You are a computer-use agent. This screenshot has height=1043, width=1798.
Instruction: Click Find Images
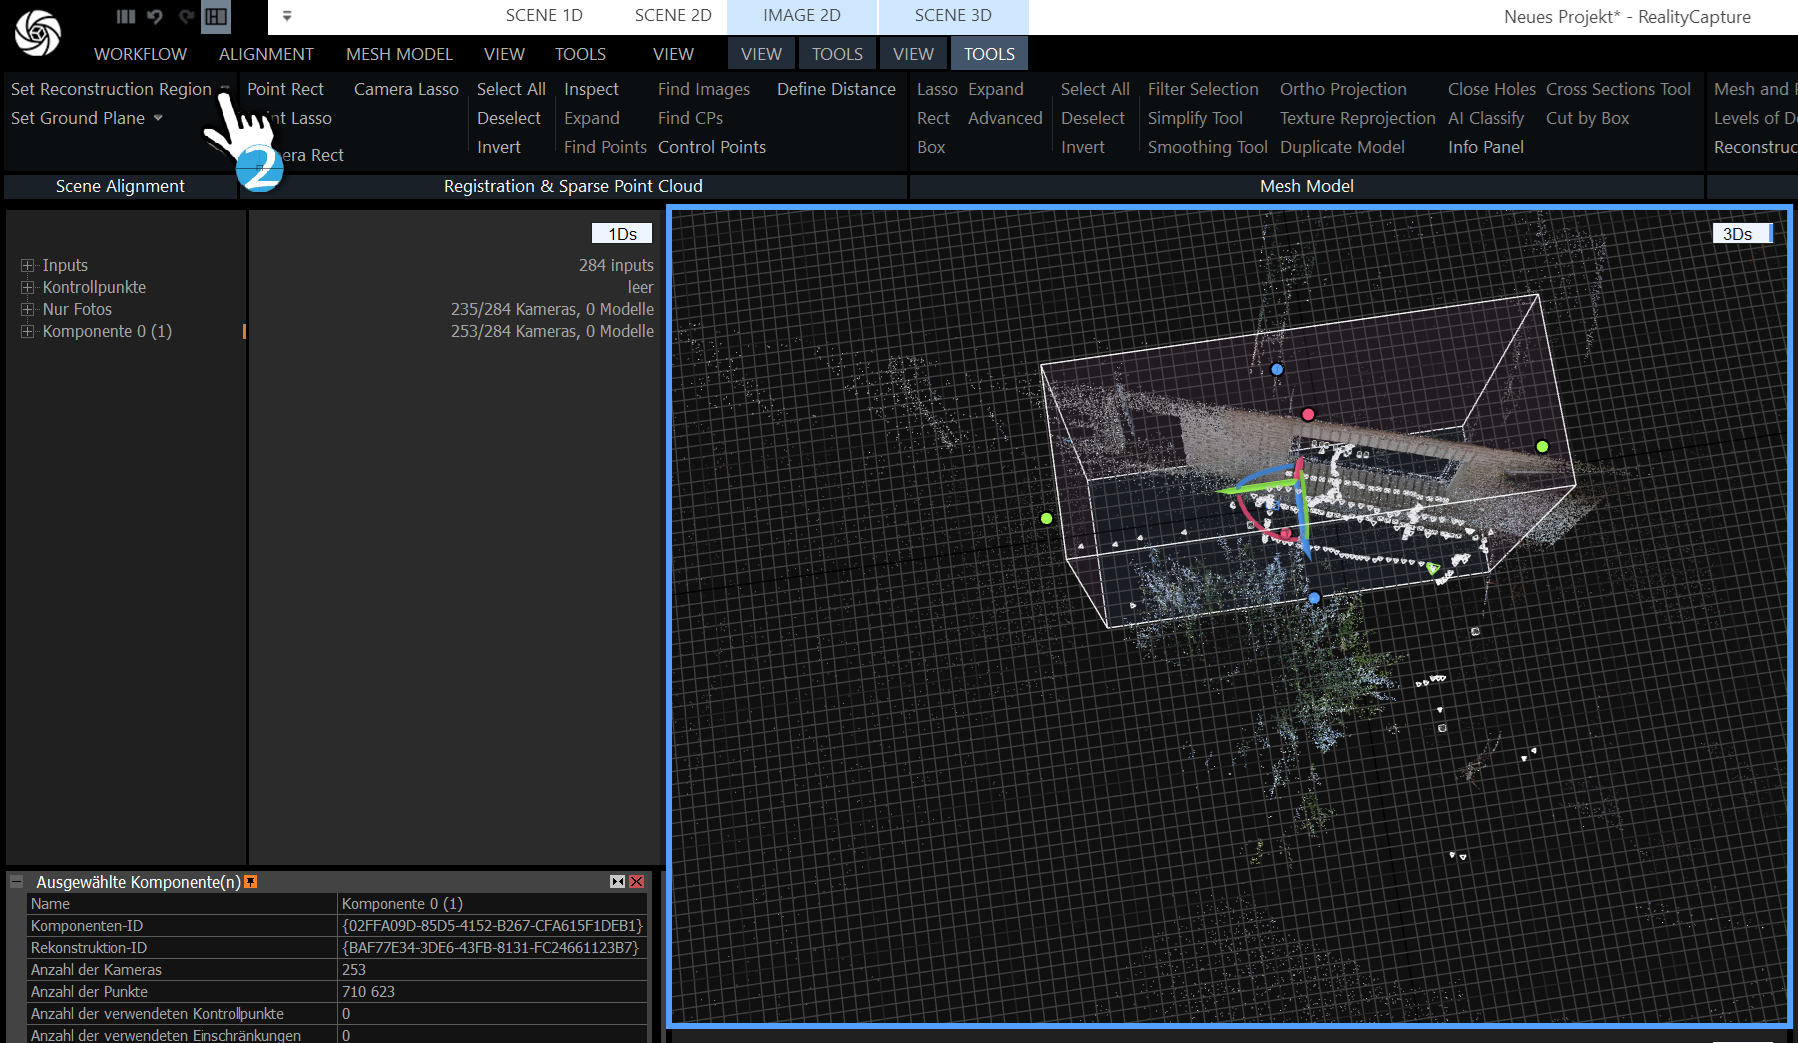703,89
